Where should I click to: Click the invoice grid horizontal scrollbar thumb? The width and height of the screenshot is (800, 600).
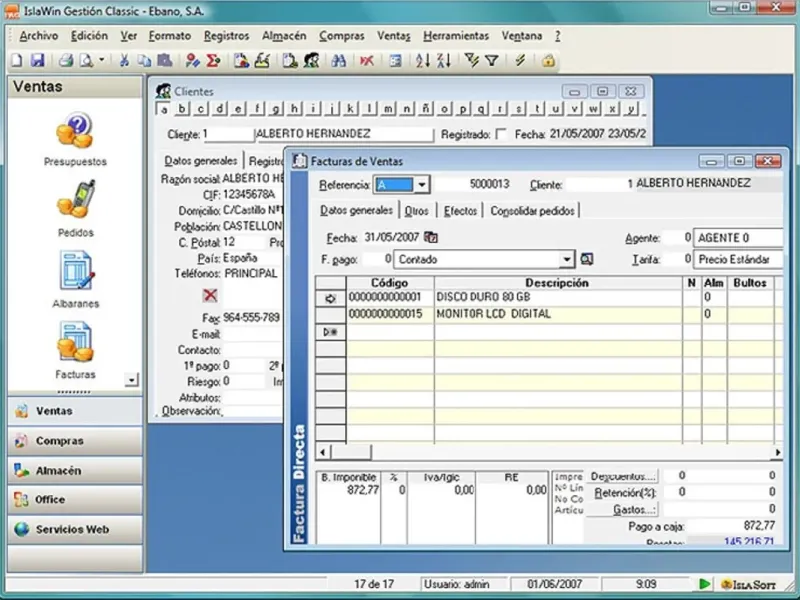tap(351, 452)
